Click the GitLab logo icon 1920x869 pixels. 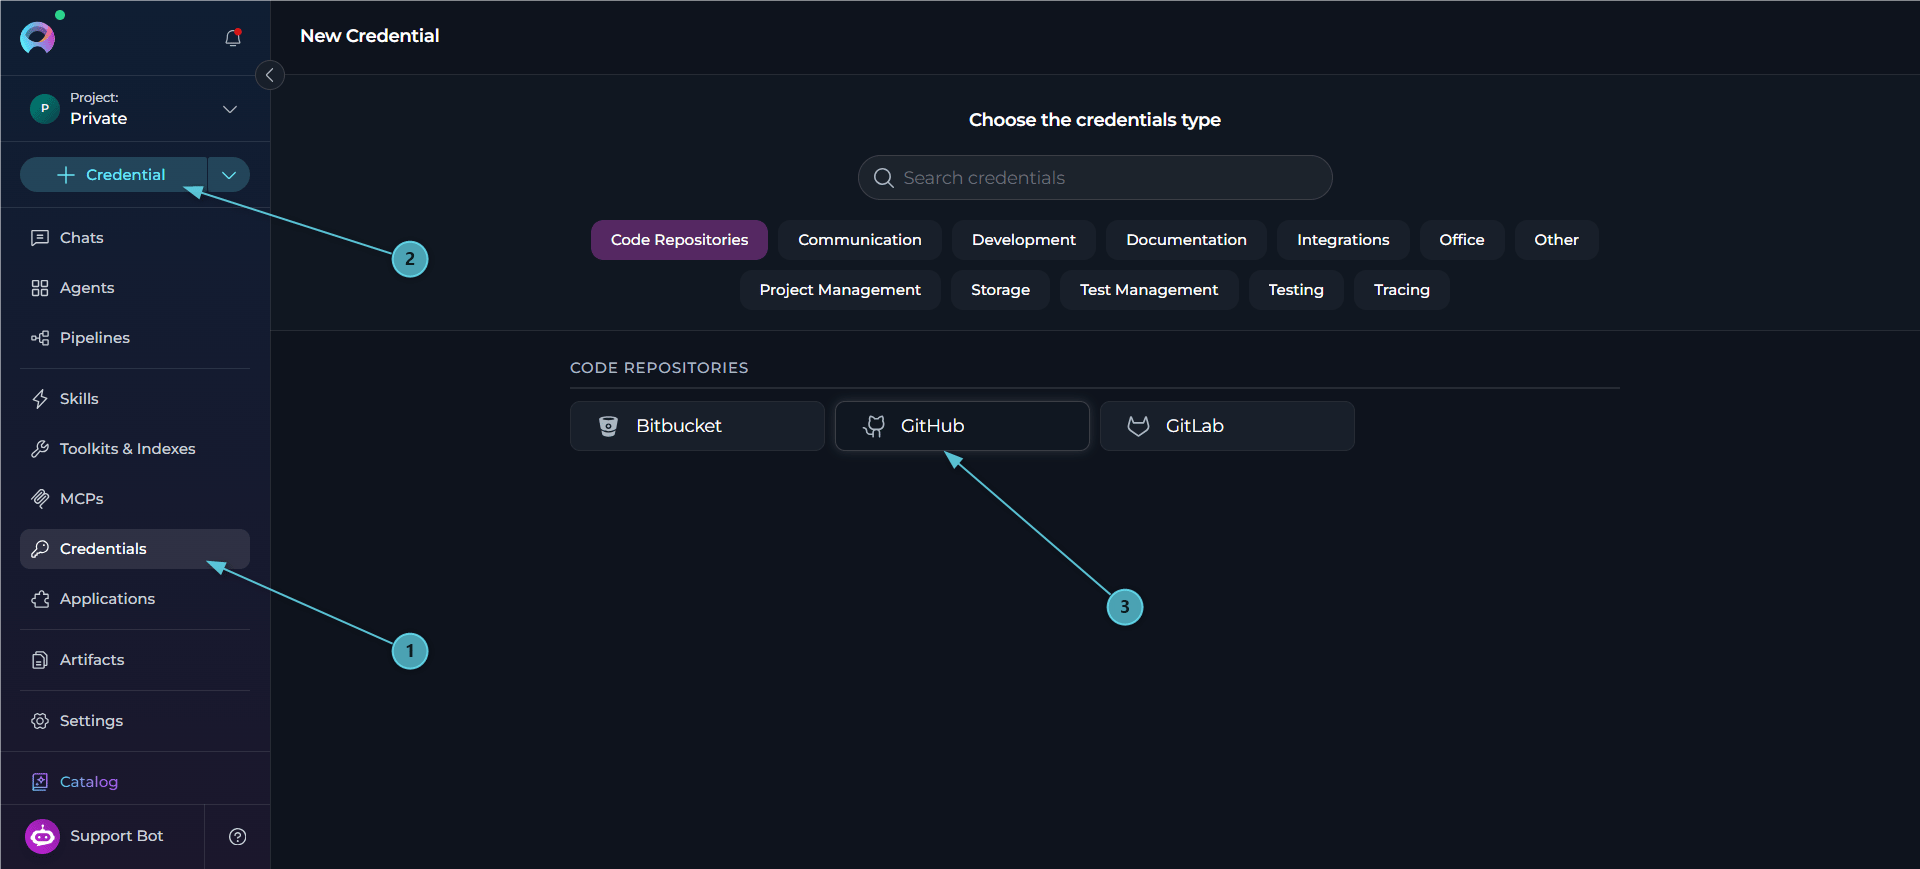1138,426
